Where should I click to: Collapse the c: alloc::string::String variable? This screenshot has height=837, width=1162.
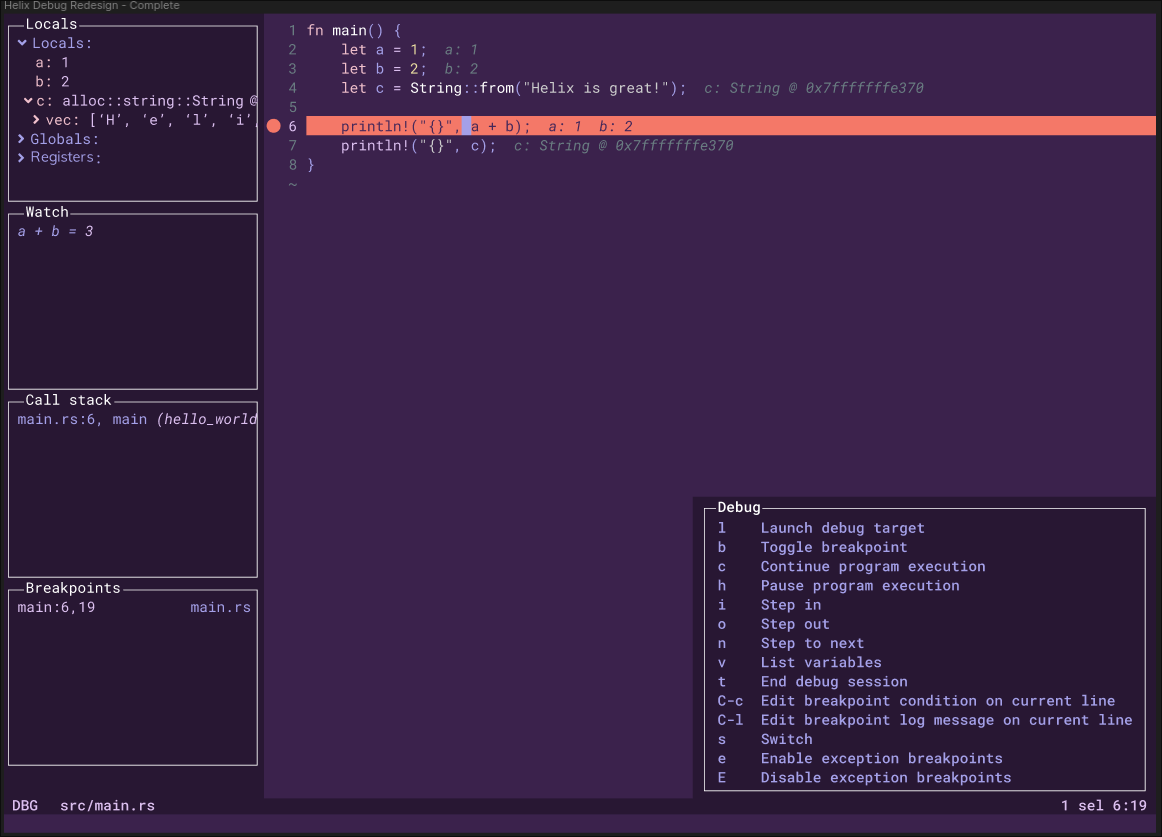click(x=27, y=100)
